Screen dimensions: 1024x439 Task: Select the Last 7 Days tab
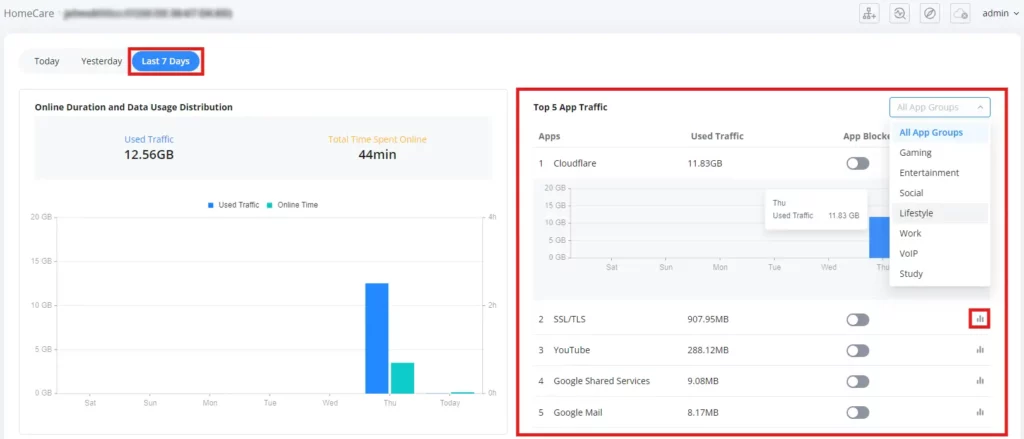[x=166, y=61]
